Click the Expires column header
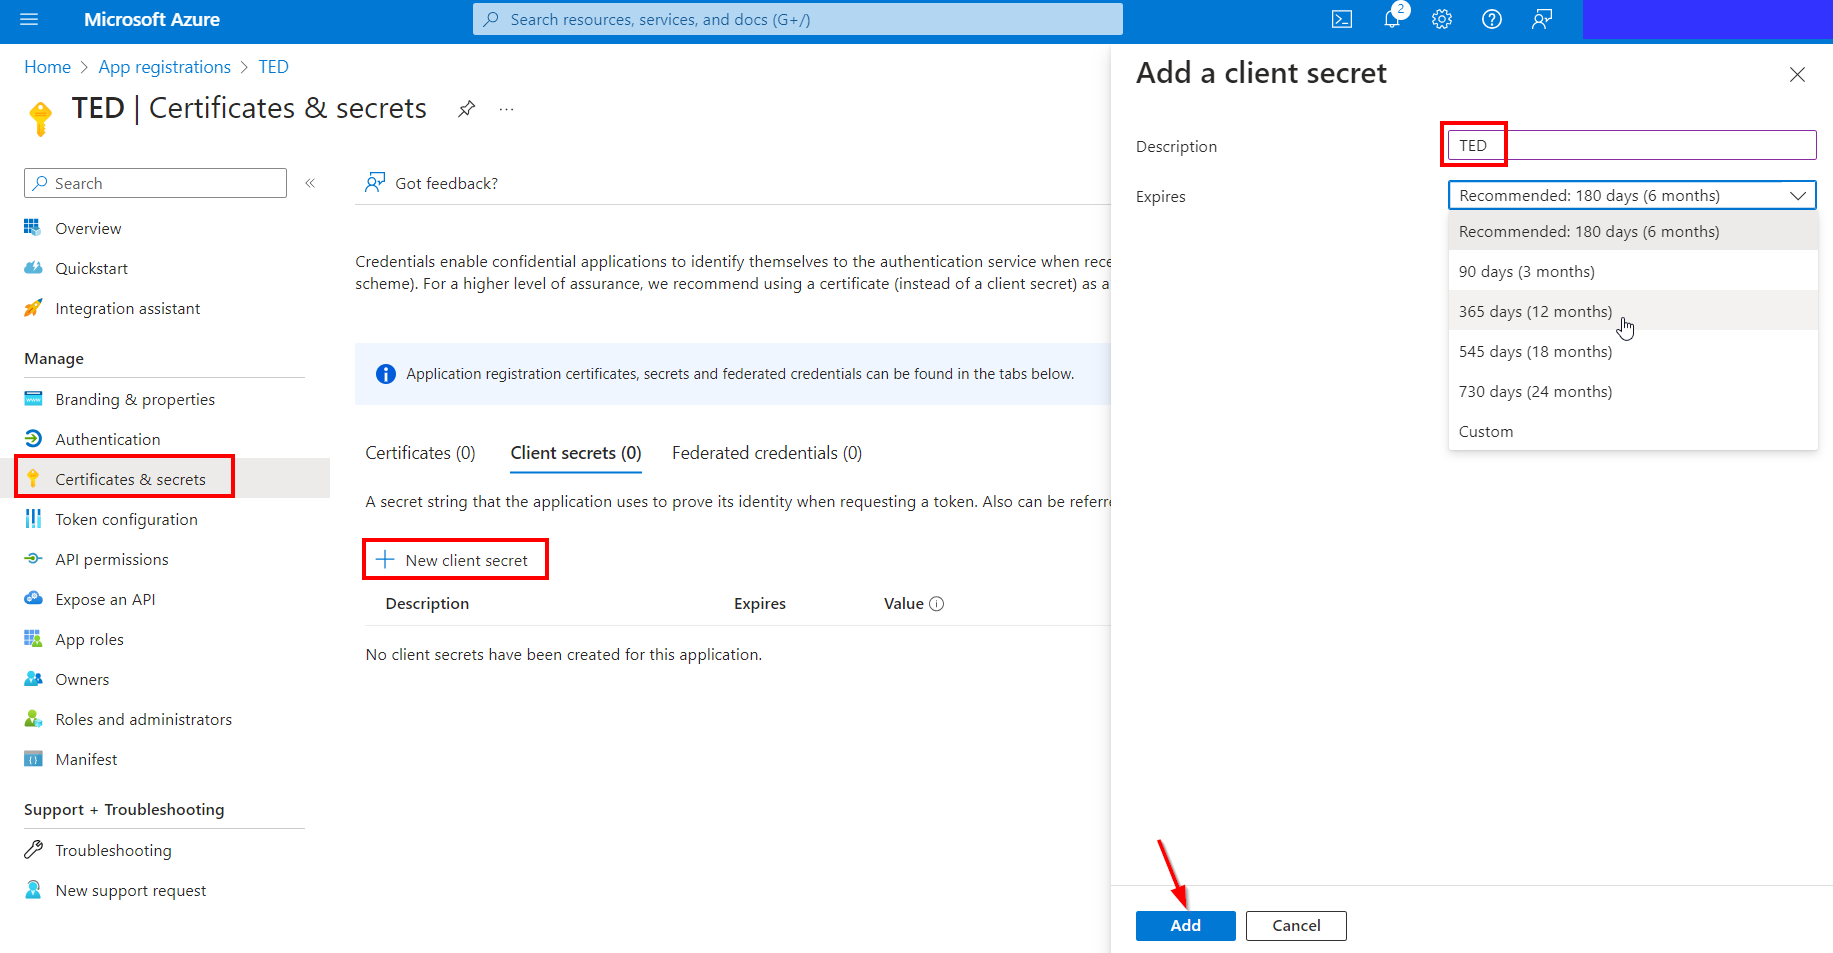 pyautogui.click(x=760, y=604)
